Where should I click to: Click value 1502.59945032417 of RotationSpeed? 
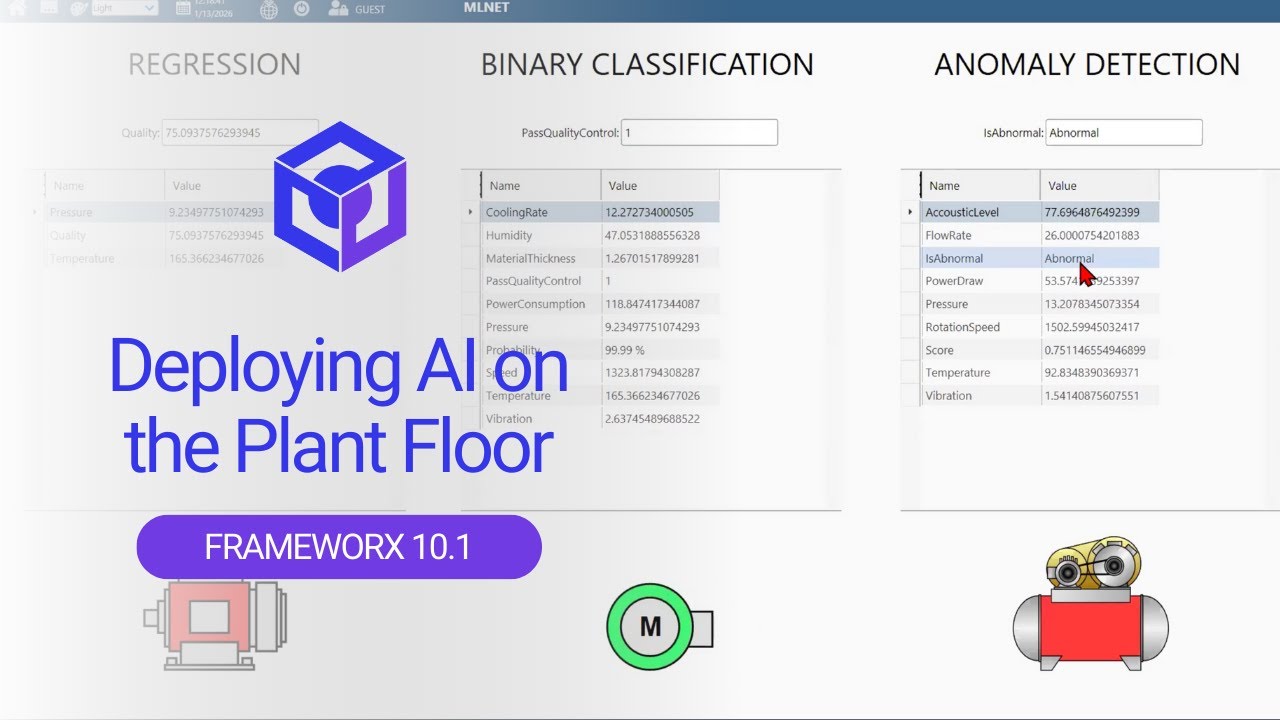[x=1092, y=327]
